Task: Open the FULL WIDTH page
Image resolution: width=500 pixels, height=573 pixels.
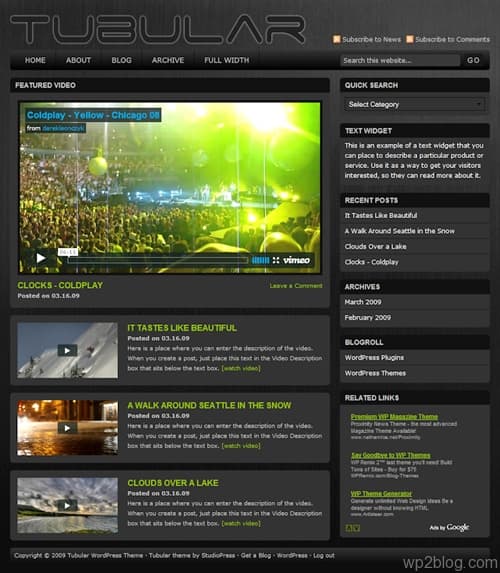Action: pyautogui.click(x=227, y=60)
